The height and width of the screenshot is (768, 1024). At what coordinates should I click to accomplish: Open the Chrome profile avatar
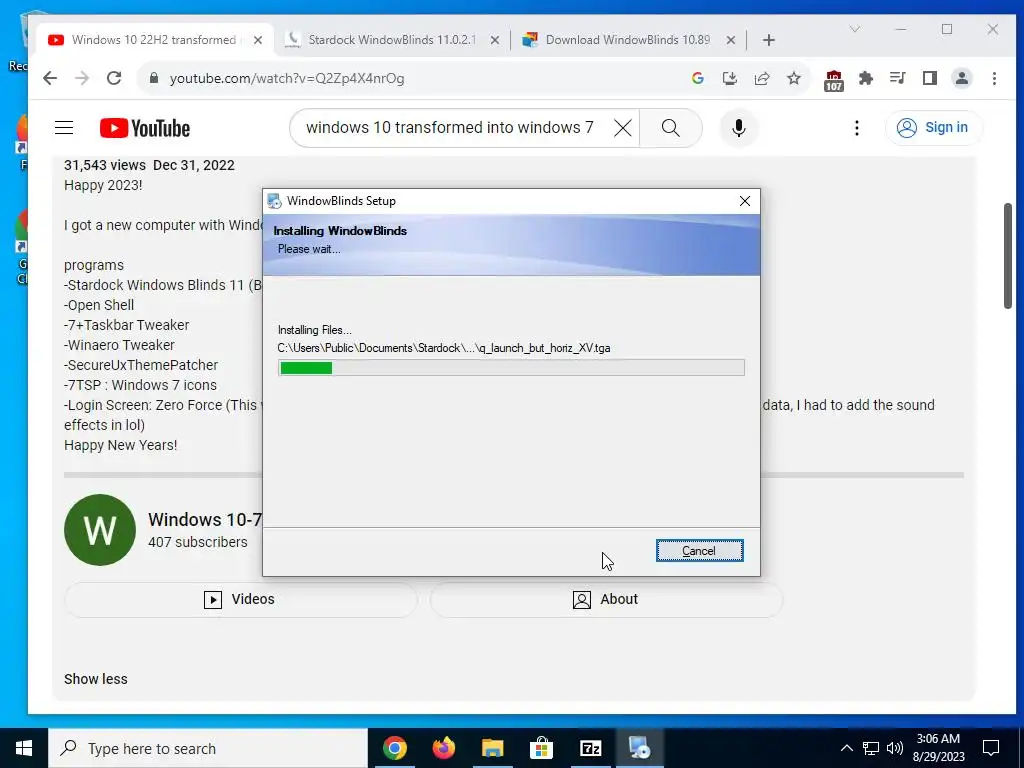961,78
